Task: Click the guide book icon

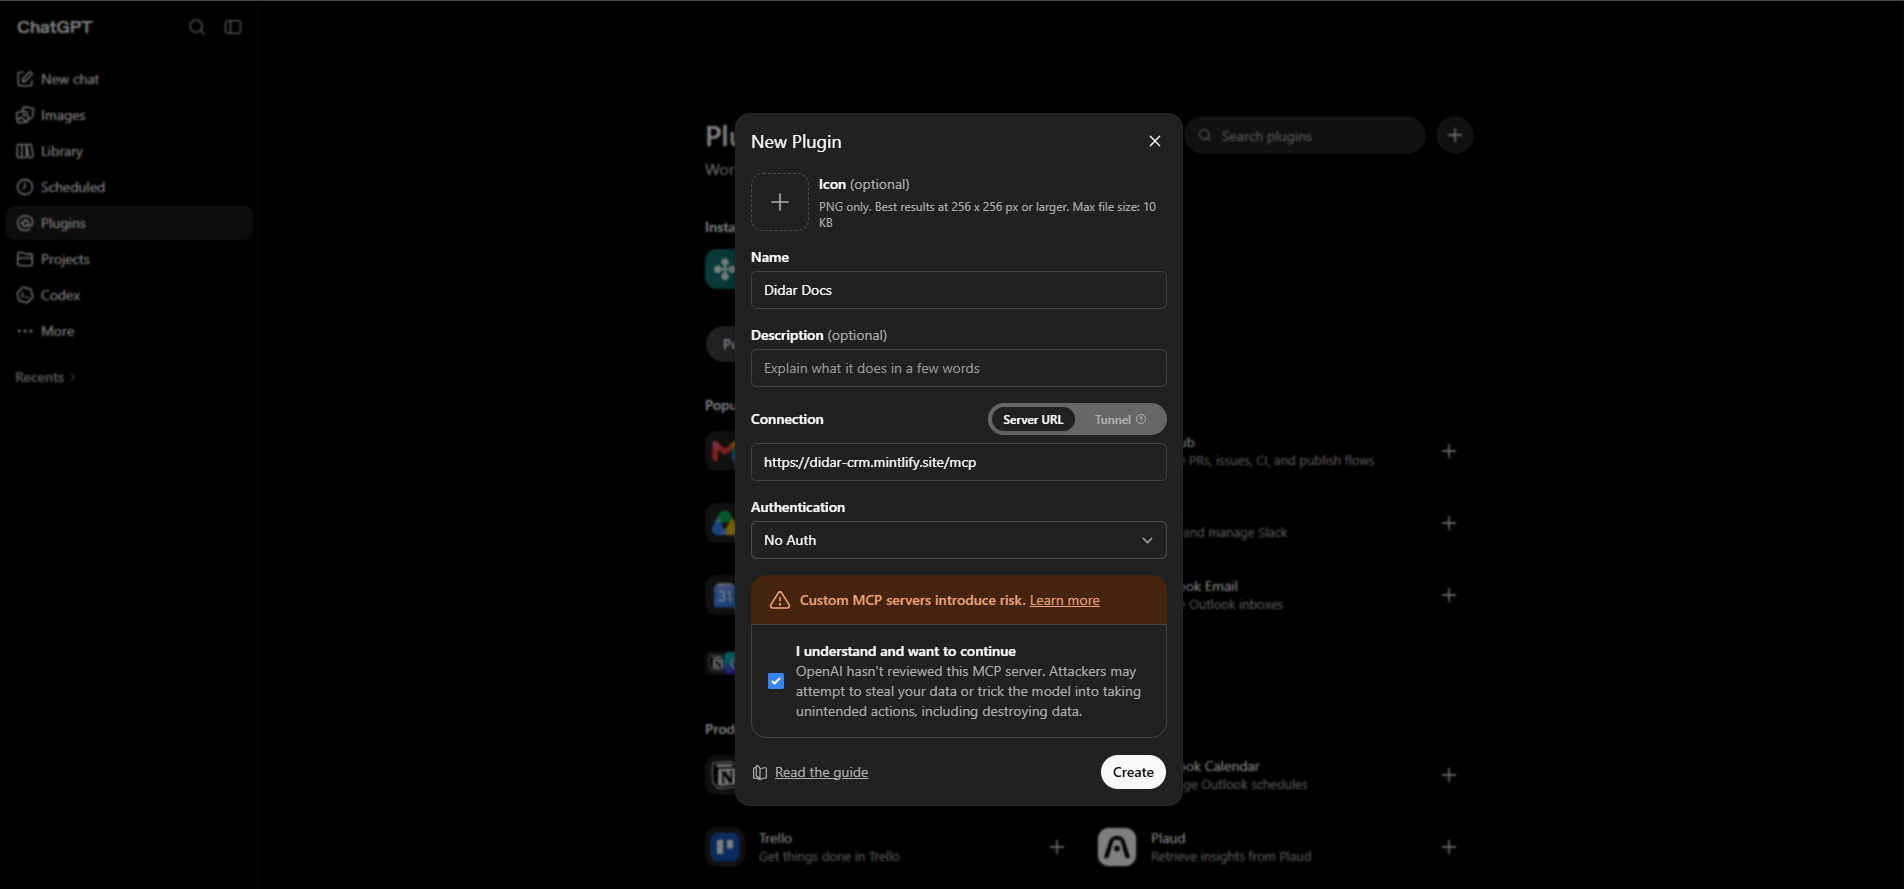Action: point(760,772)
